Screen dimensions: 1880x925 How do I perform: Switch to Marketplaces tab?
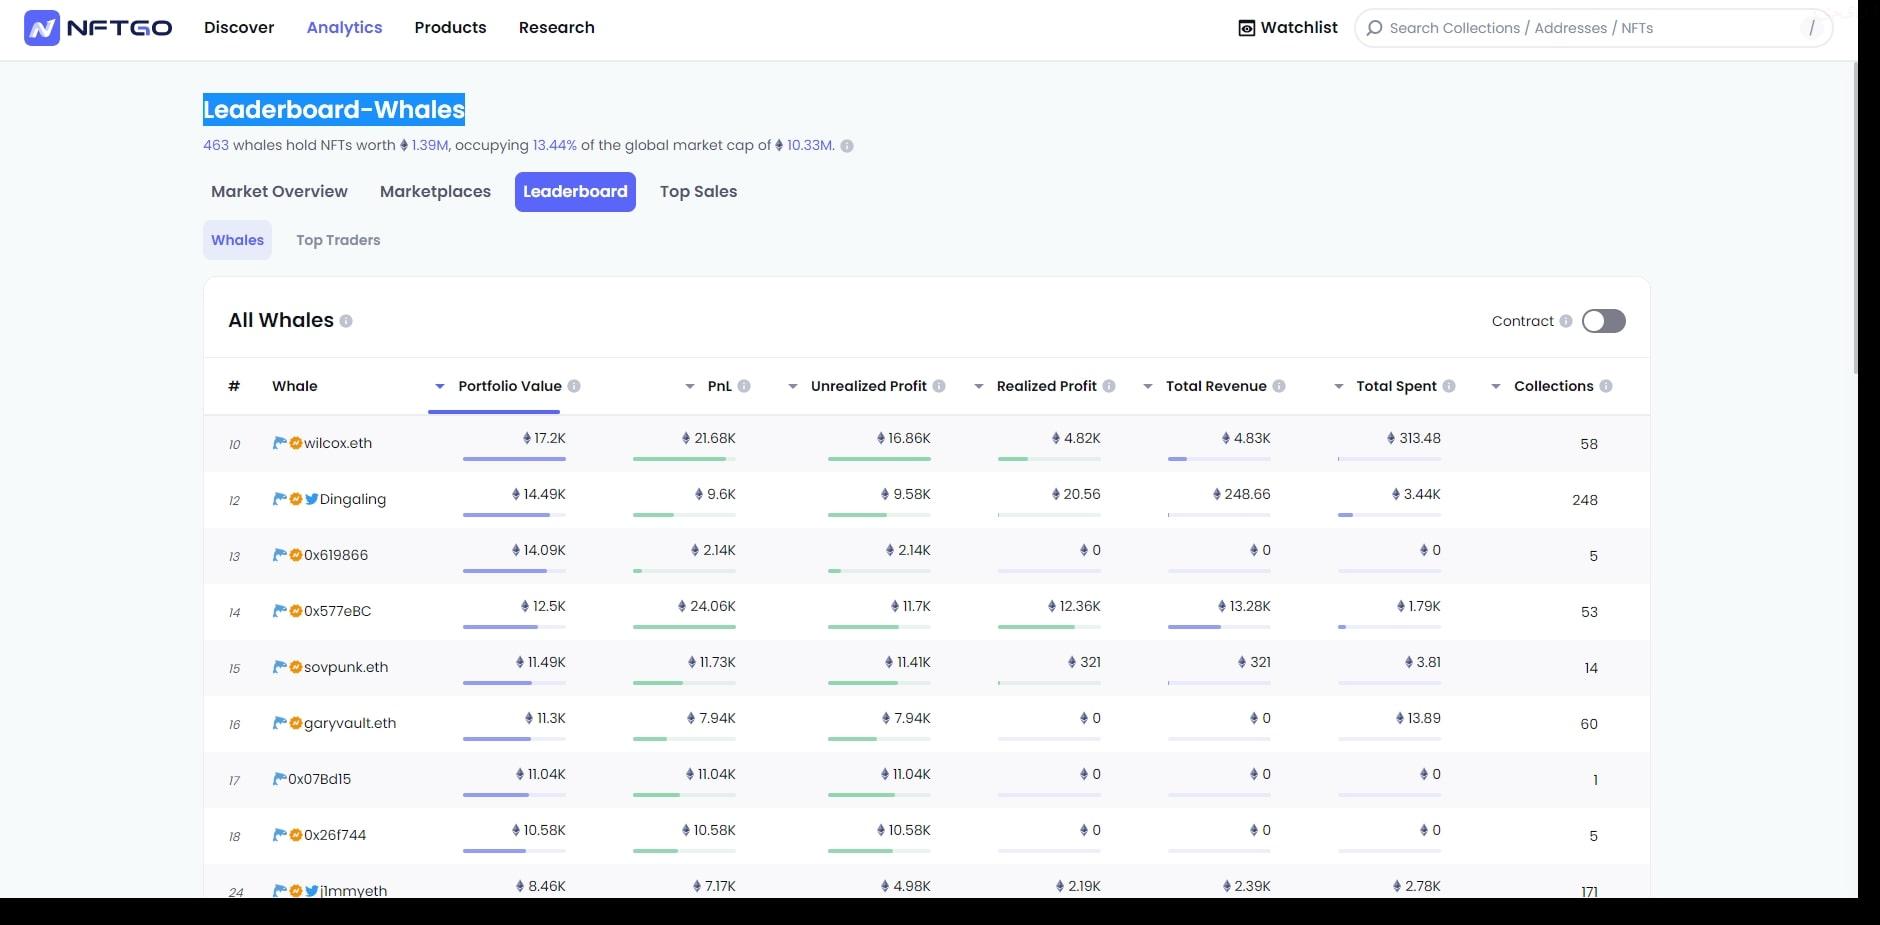click(435, 192)
